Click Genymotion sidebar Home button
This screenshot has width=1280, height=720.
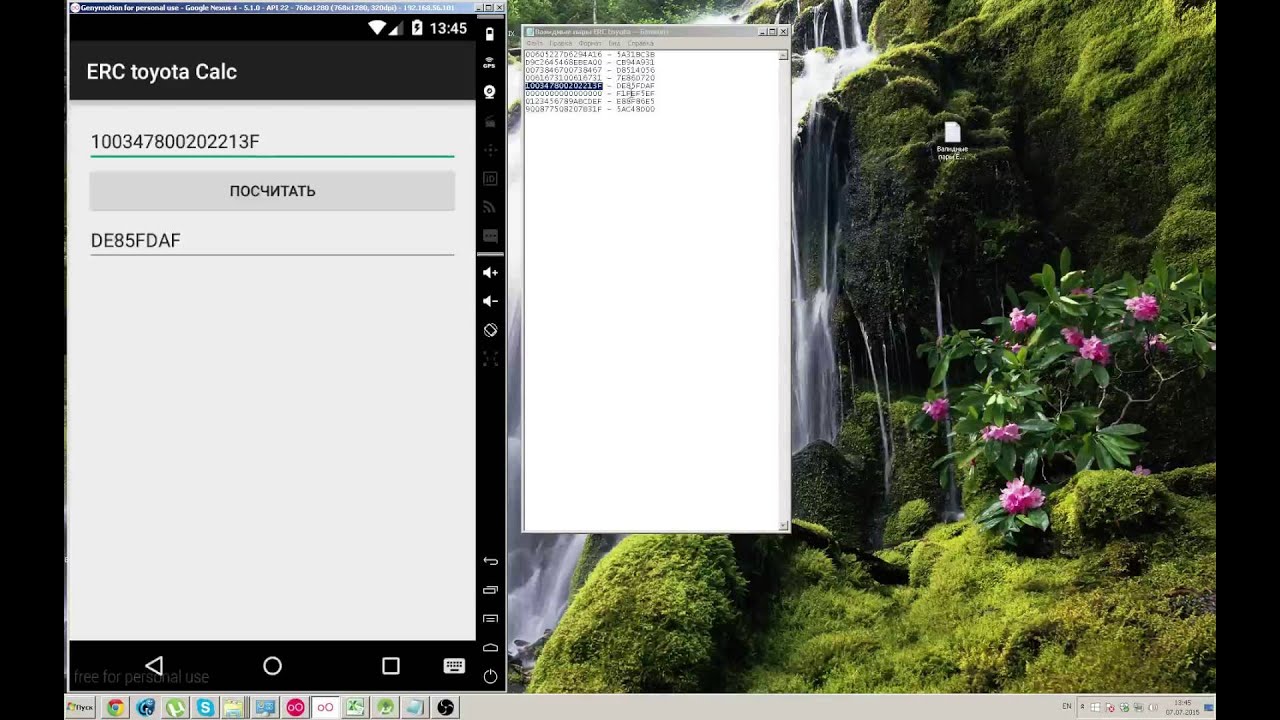click(490, 648)
